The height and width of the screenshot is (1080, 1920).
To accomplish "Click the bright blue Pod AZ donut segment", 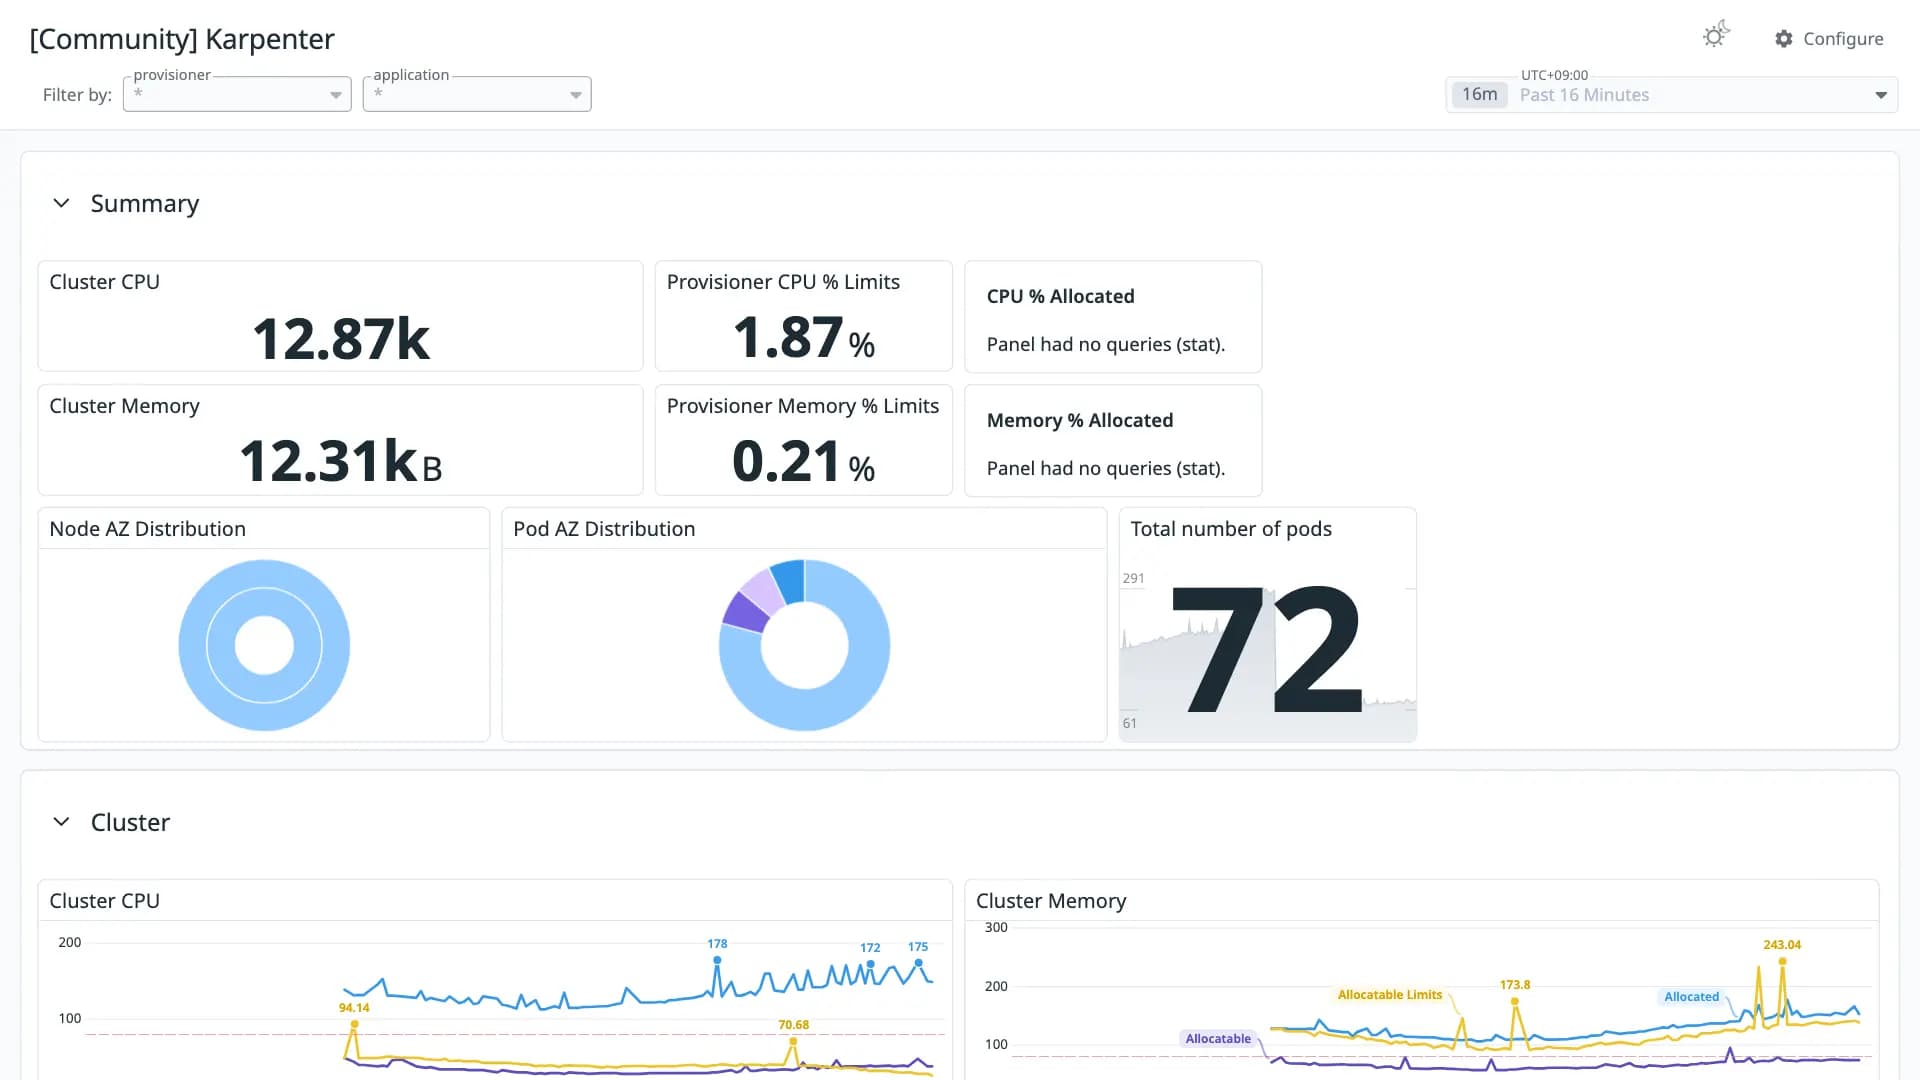I will pyautogui.click(x=789, y=581).
